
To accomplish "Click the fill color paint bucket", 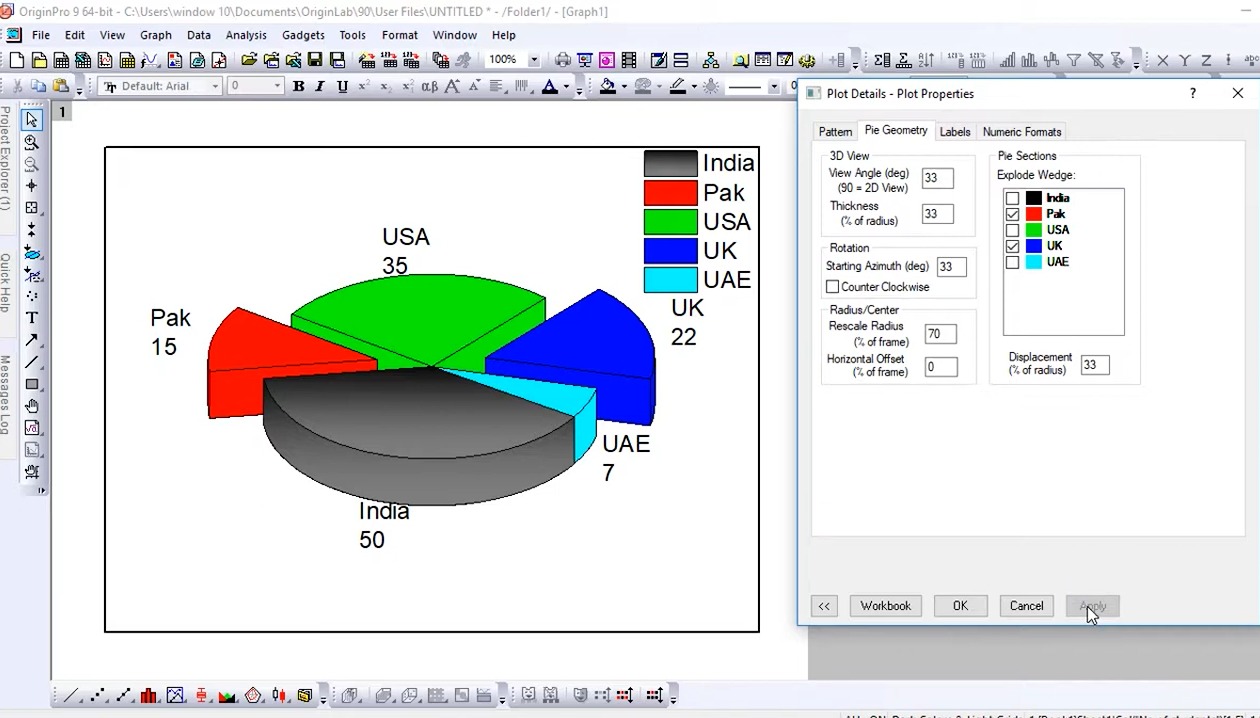I will coord(607,87).
